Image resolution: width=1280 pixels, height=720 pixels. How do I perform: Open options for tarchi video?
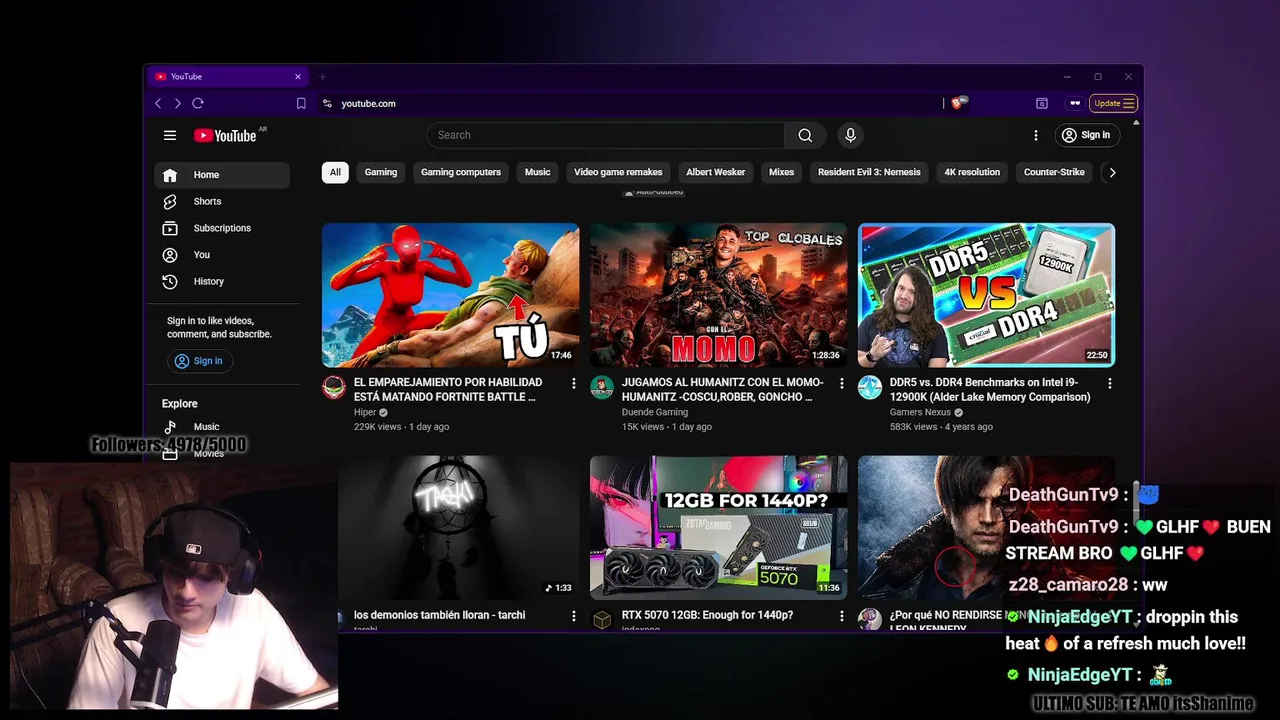pos(573,616)
